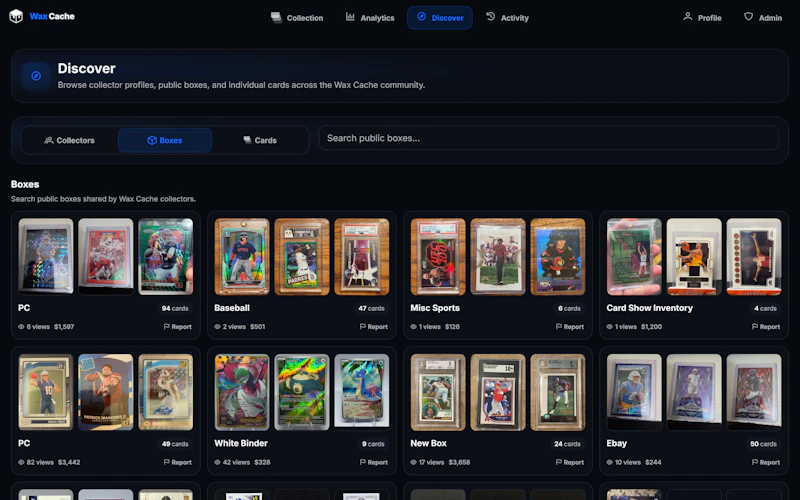The image size is (800, 500).
Task: Click the compass icon beside Discover heading
Action: tap(36, 76)
